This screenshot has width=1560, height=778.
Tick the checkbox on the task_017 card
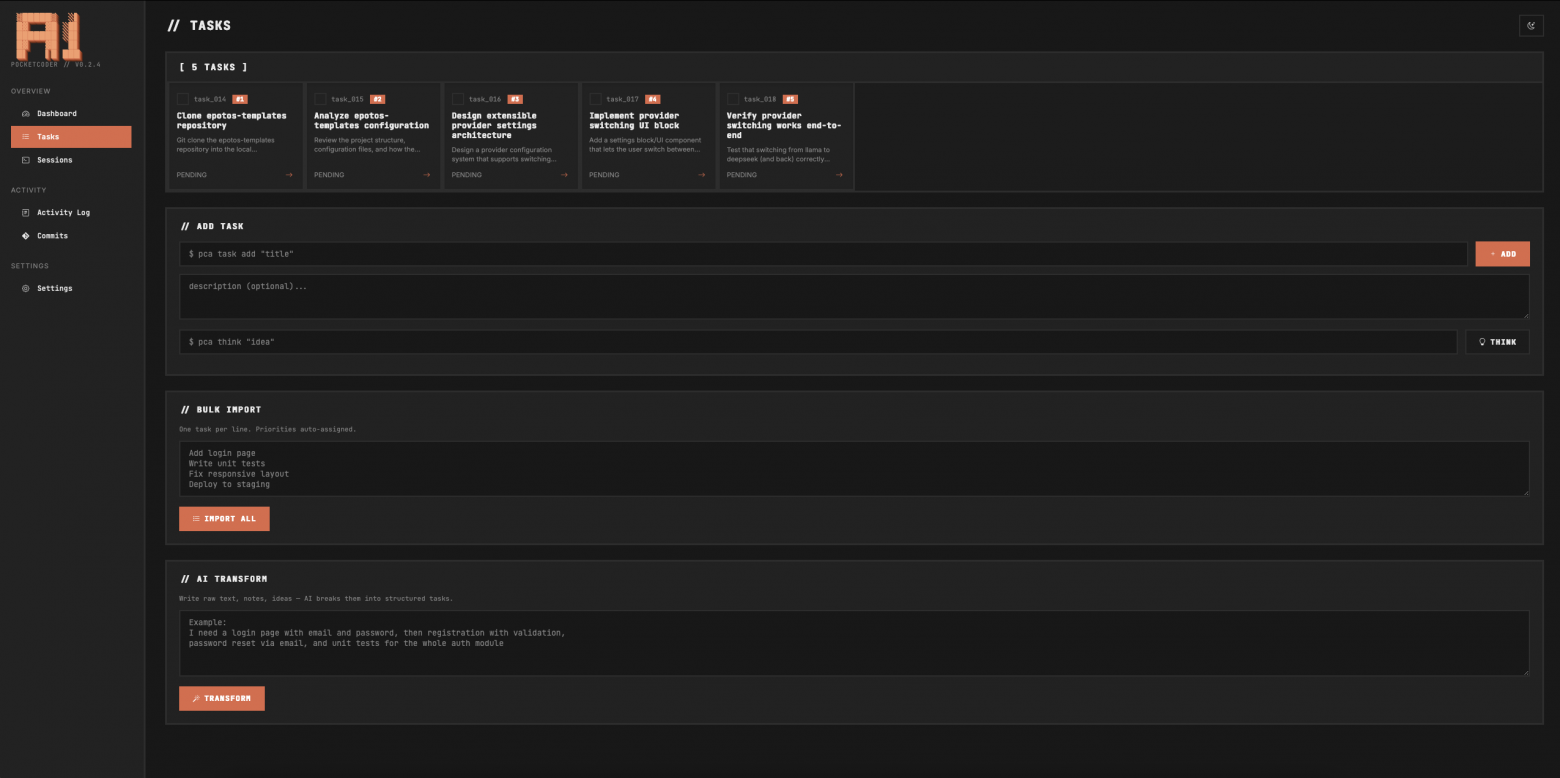coord(595,99)
